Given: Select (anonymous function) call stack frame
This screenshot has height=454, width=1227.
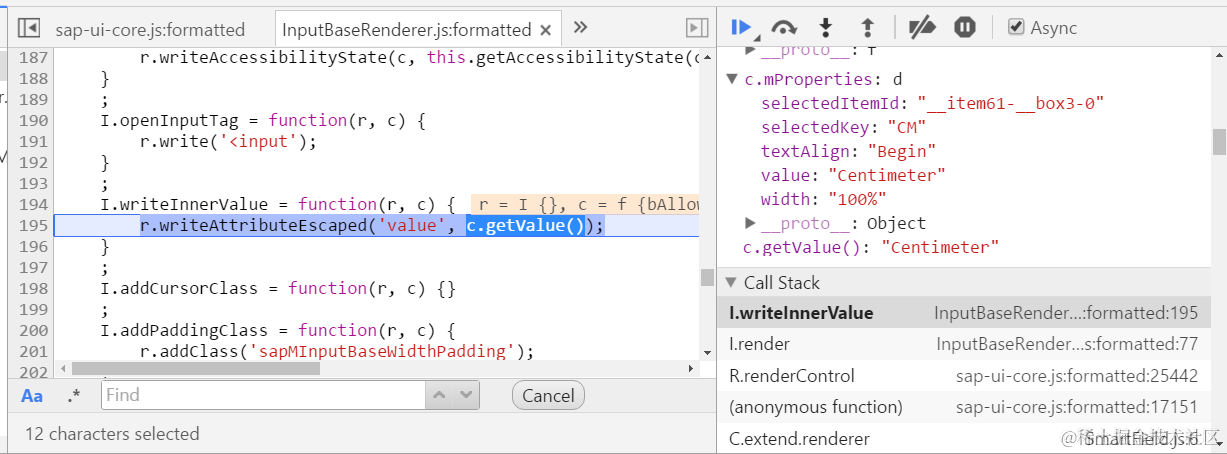Looking at the screenshot, I should pos(972,407).
